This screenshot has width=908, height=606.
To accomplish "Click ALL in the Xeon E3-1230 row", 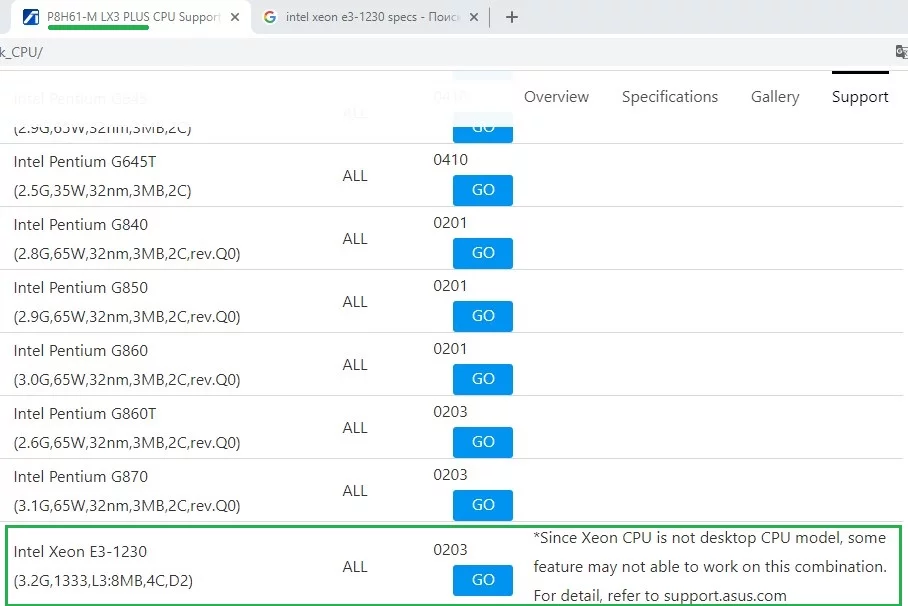I will click(355, 567).
